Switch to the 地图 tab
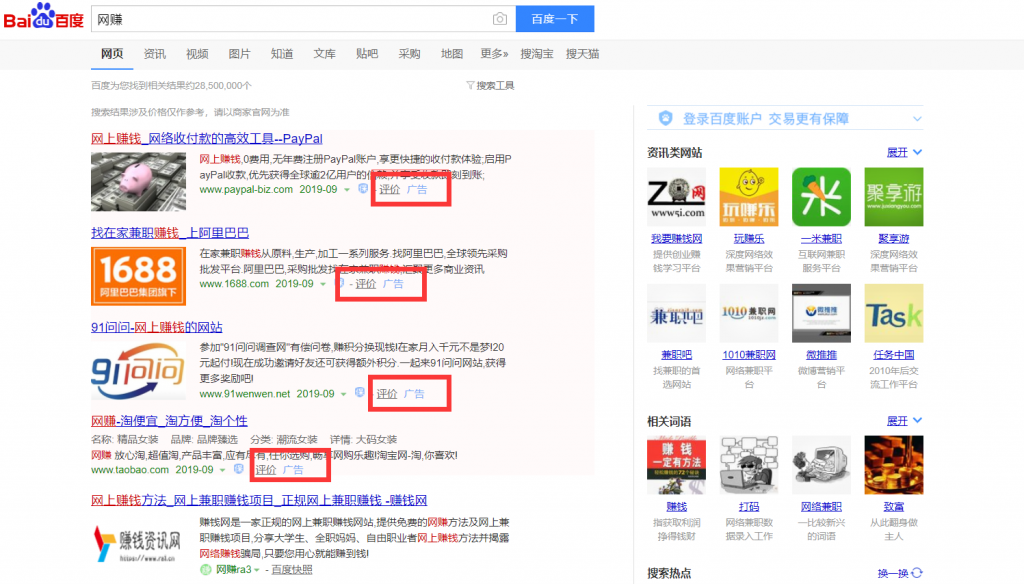Viewport: 1024px width, 584px height. pyautogui.click(x=452, y=54)
